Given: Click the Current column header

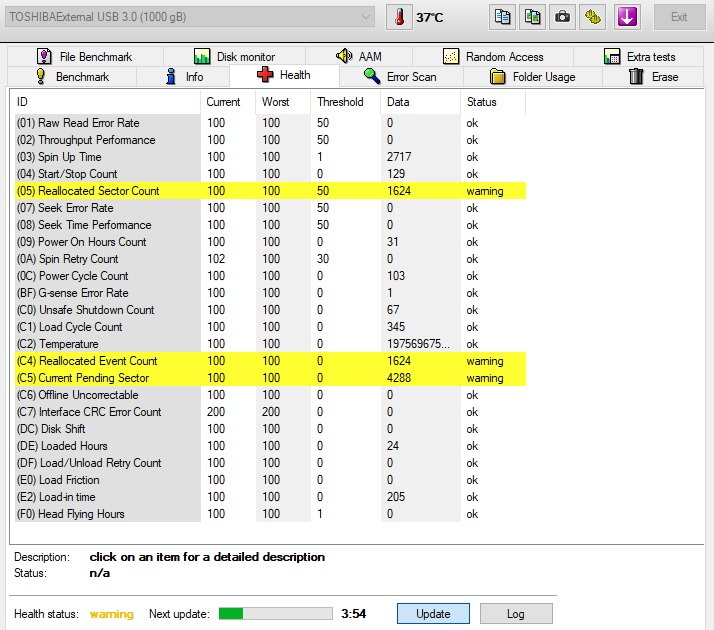Looking at the screenshot, I should click(228, 102).
